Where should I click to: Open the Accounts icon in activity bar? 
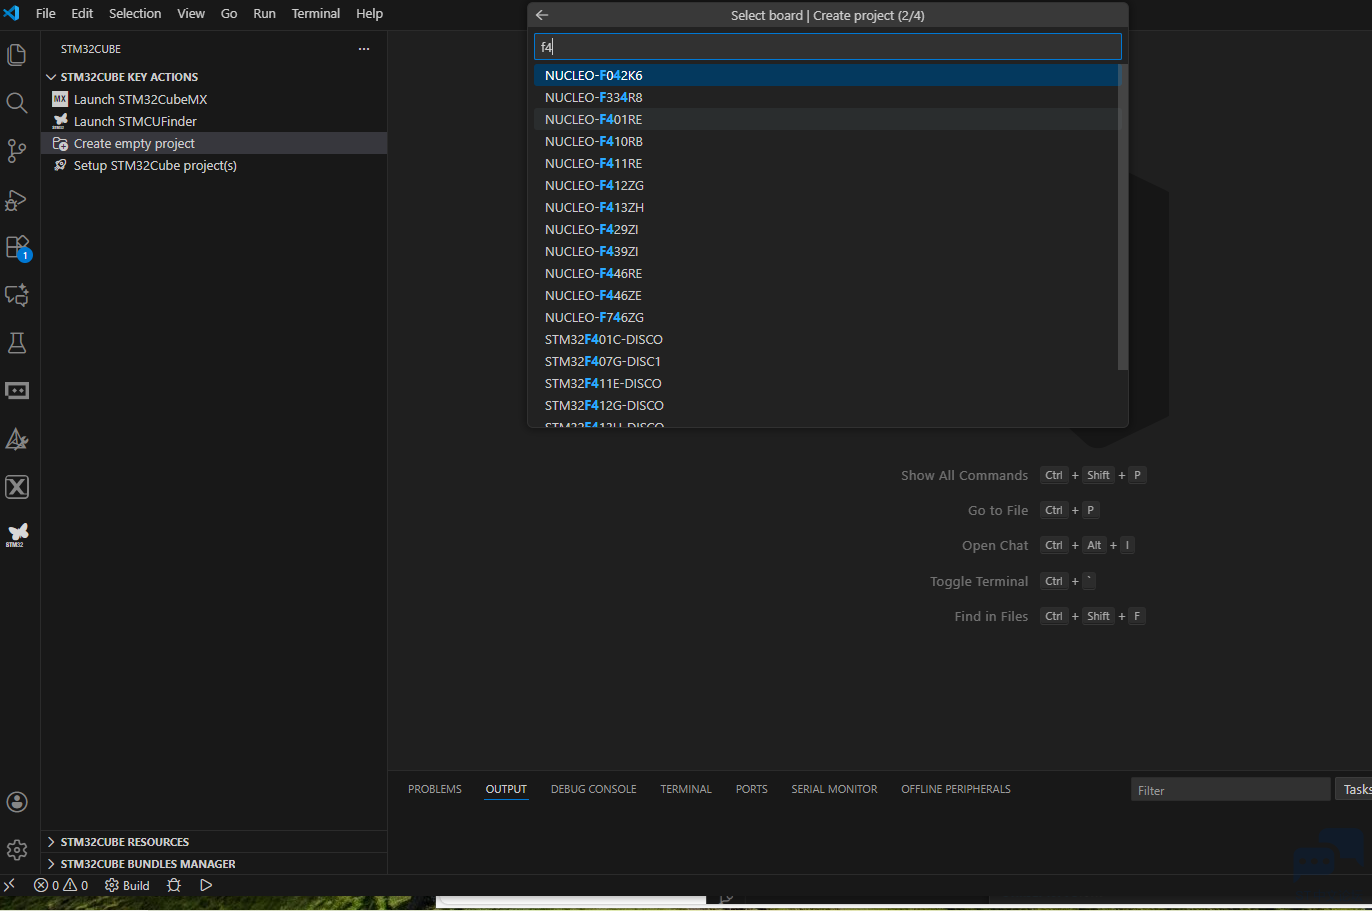tap(17, 802)
